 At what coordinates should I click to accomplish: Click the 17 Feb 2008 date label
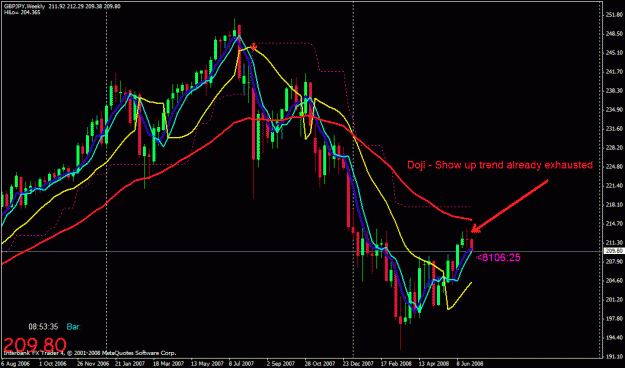(x=397, y=364)
